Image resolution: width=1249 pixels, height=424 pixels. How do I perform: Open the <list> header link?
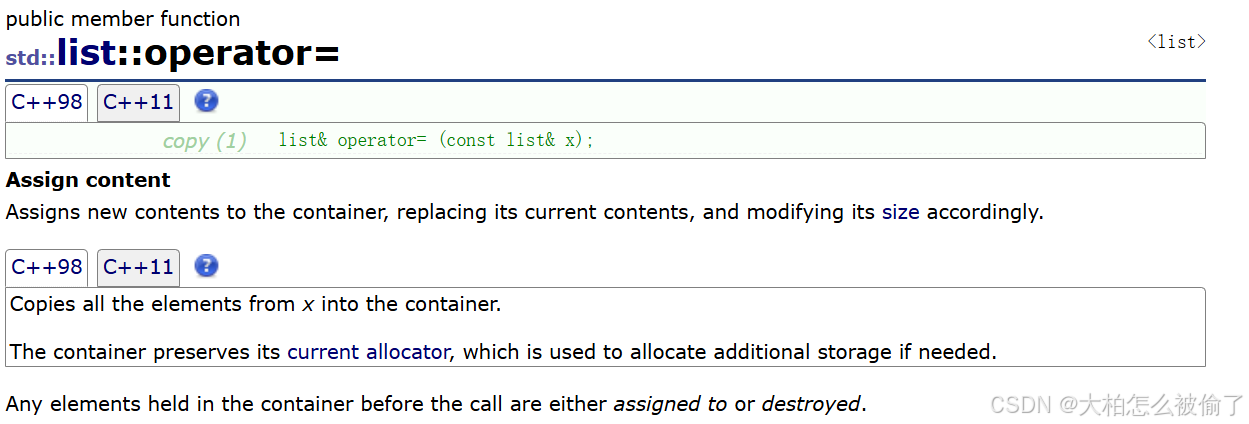point(1176,42)
